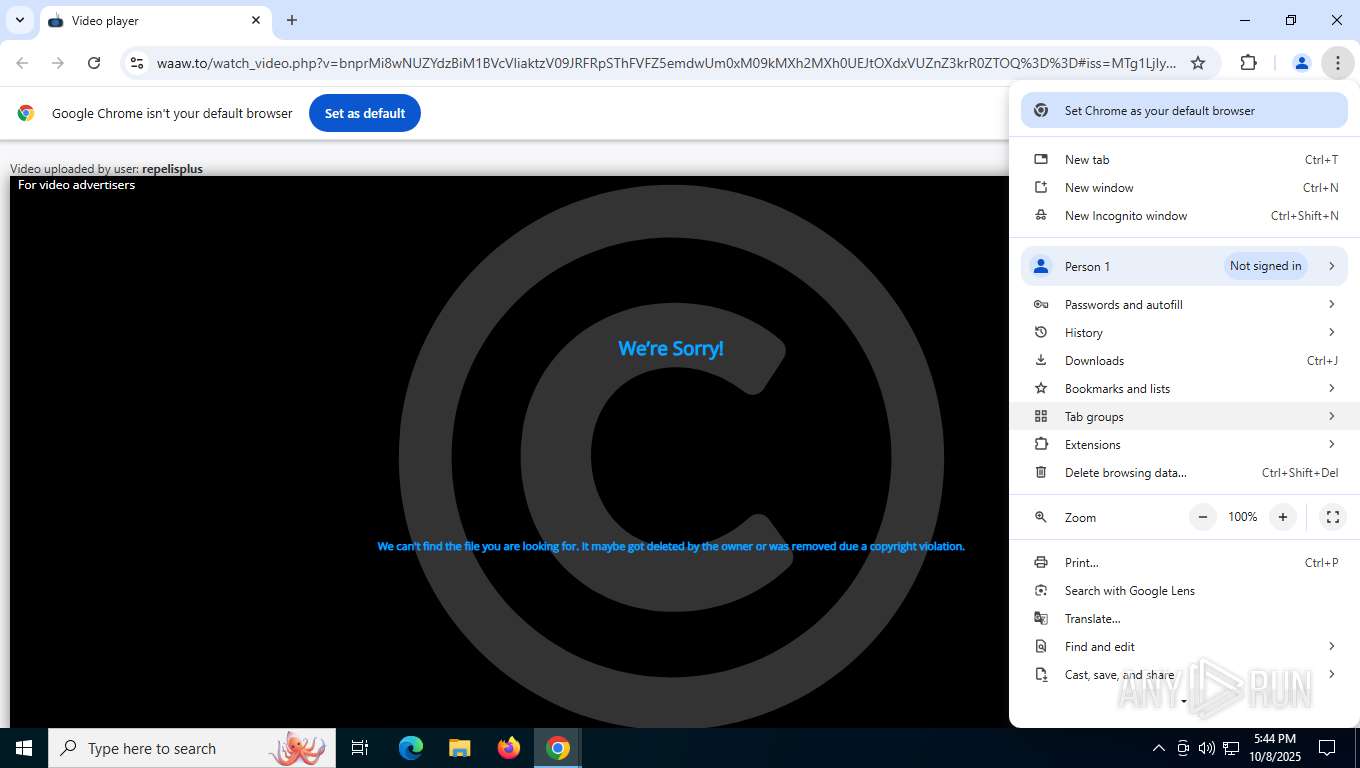Select the Video player tab
Image resolution: width=1360 pixels, height=768 pixels.
point(155,21)
